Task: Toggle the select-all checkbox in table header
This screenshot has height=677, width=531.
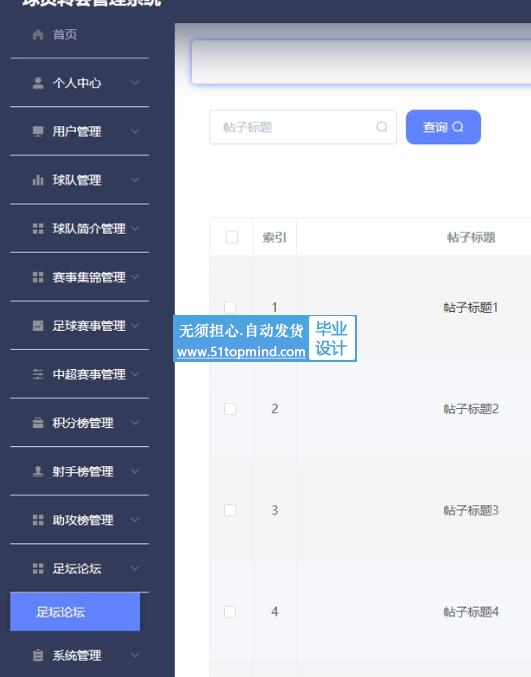Action: coord(232,237)
